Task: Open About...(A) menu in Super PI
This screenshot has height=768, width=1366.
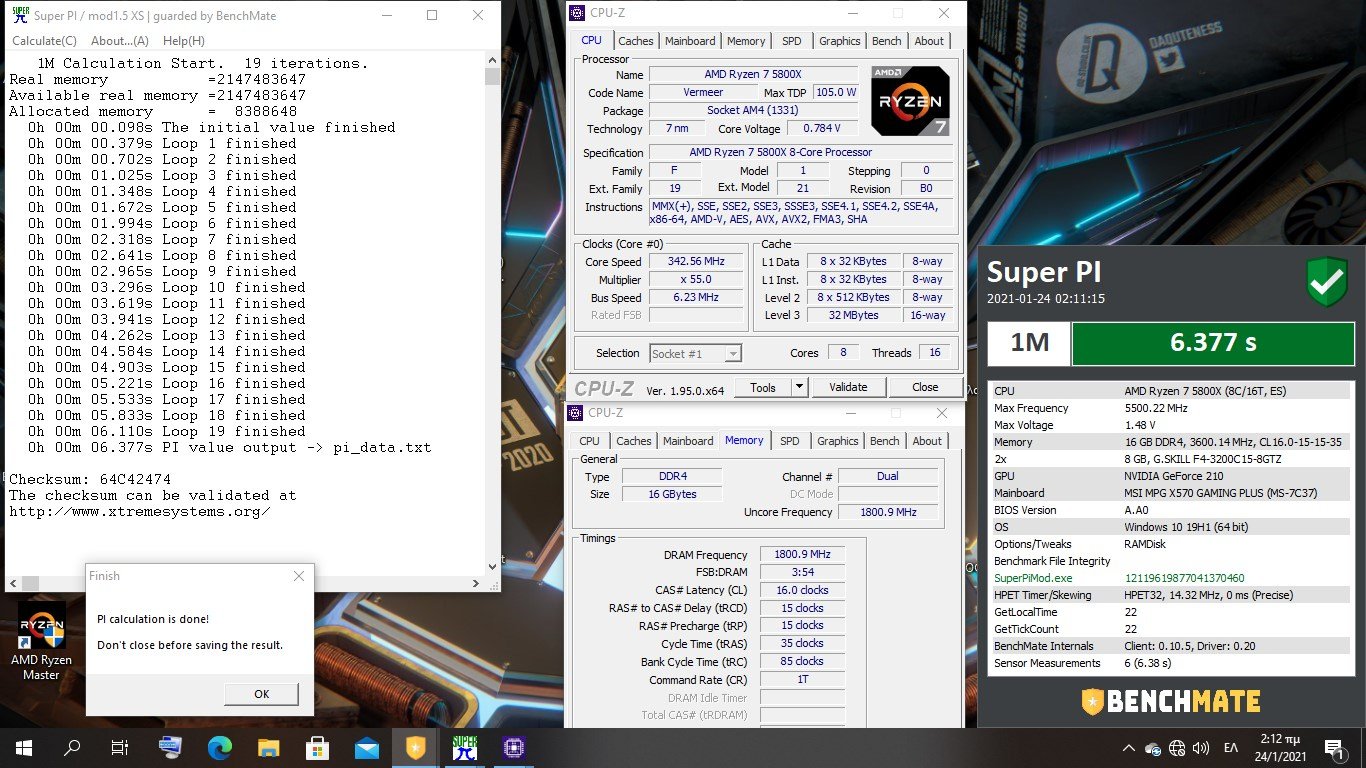Action: coord(120,41)
